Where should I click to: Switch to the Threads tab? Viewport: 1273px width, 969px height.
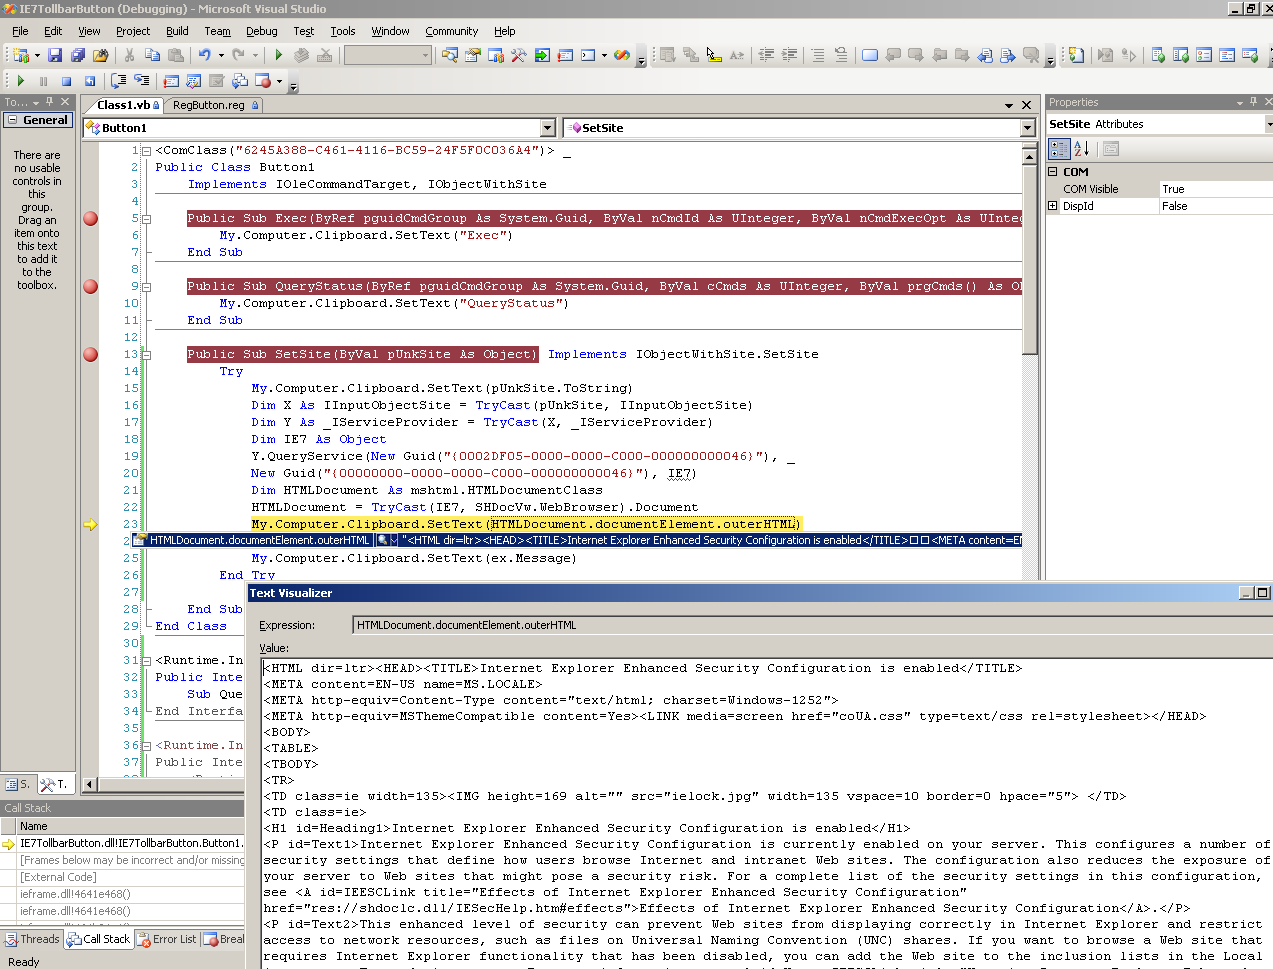32,939
